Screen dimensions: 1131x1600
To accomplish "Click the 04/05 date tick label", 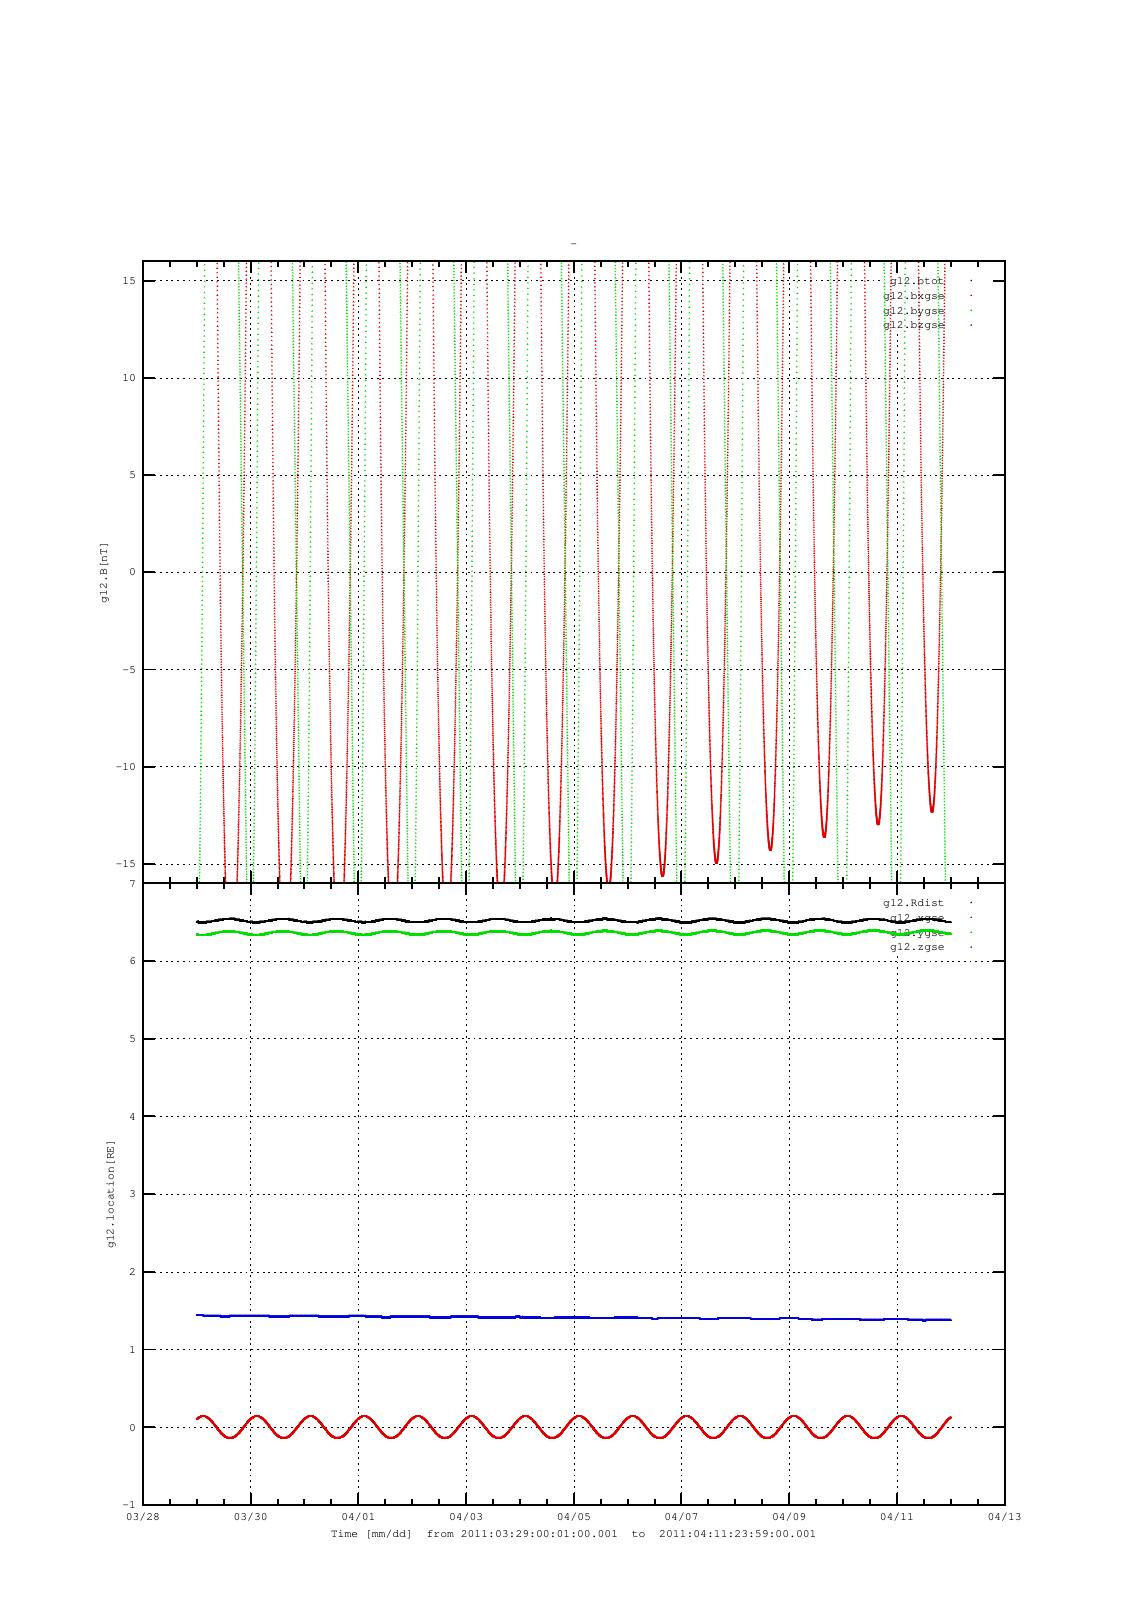I will [574, 1517].
